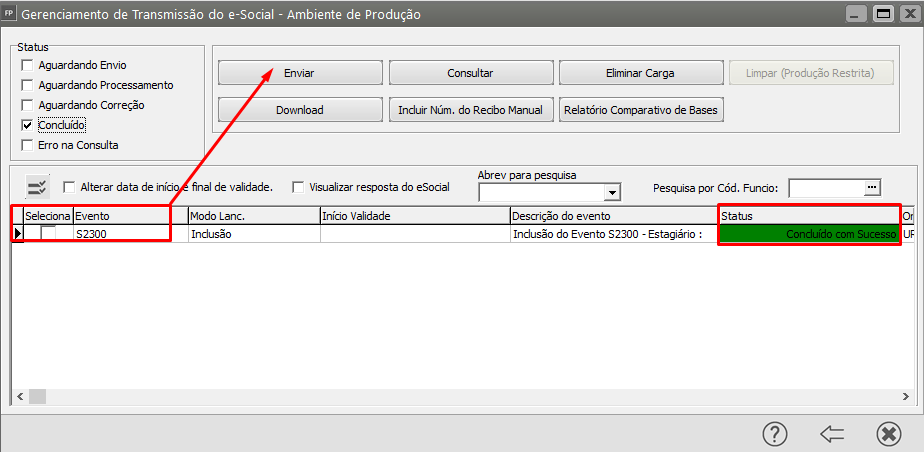Open the Cód. Funcio lookup ellipsis button

tap(872, 187)
